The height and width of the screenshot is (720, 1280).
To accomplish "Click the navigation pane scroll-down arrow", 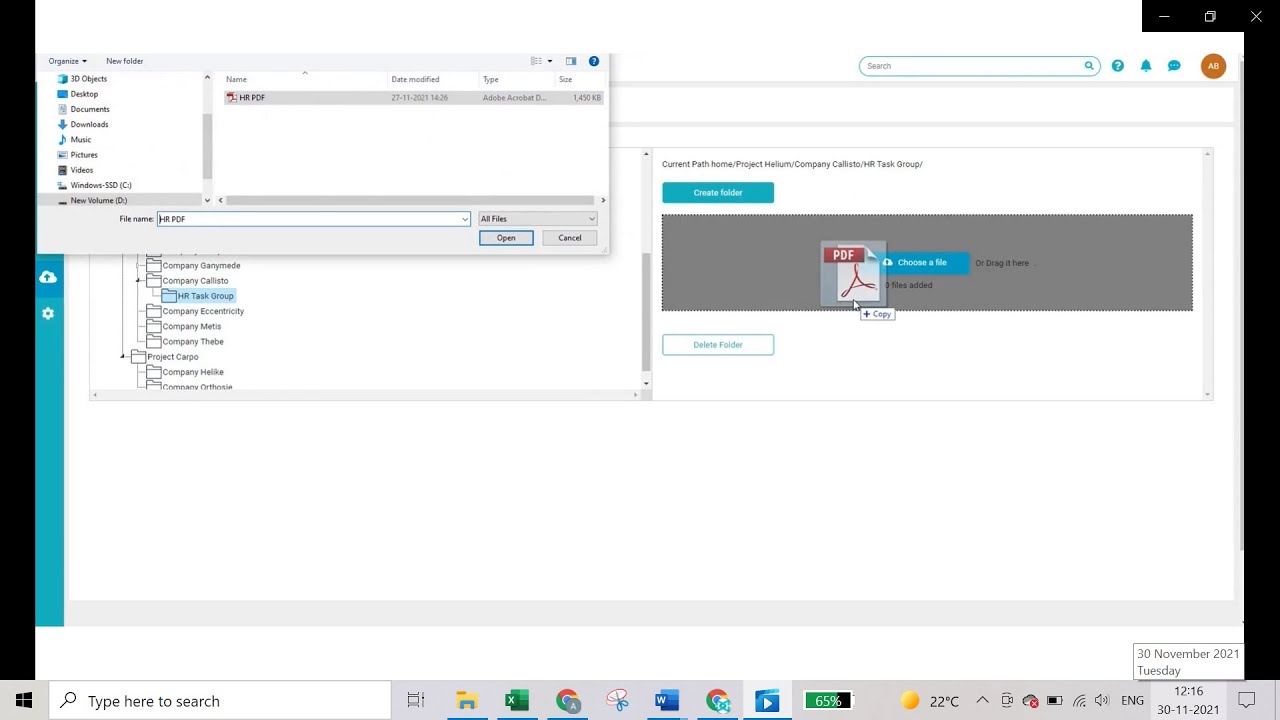I will coord(208,200).
